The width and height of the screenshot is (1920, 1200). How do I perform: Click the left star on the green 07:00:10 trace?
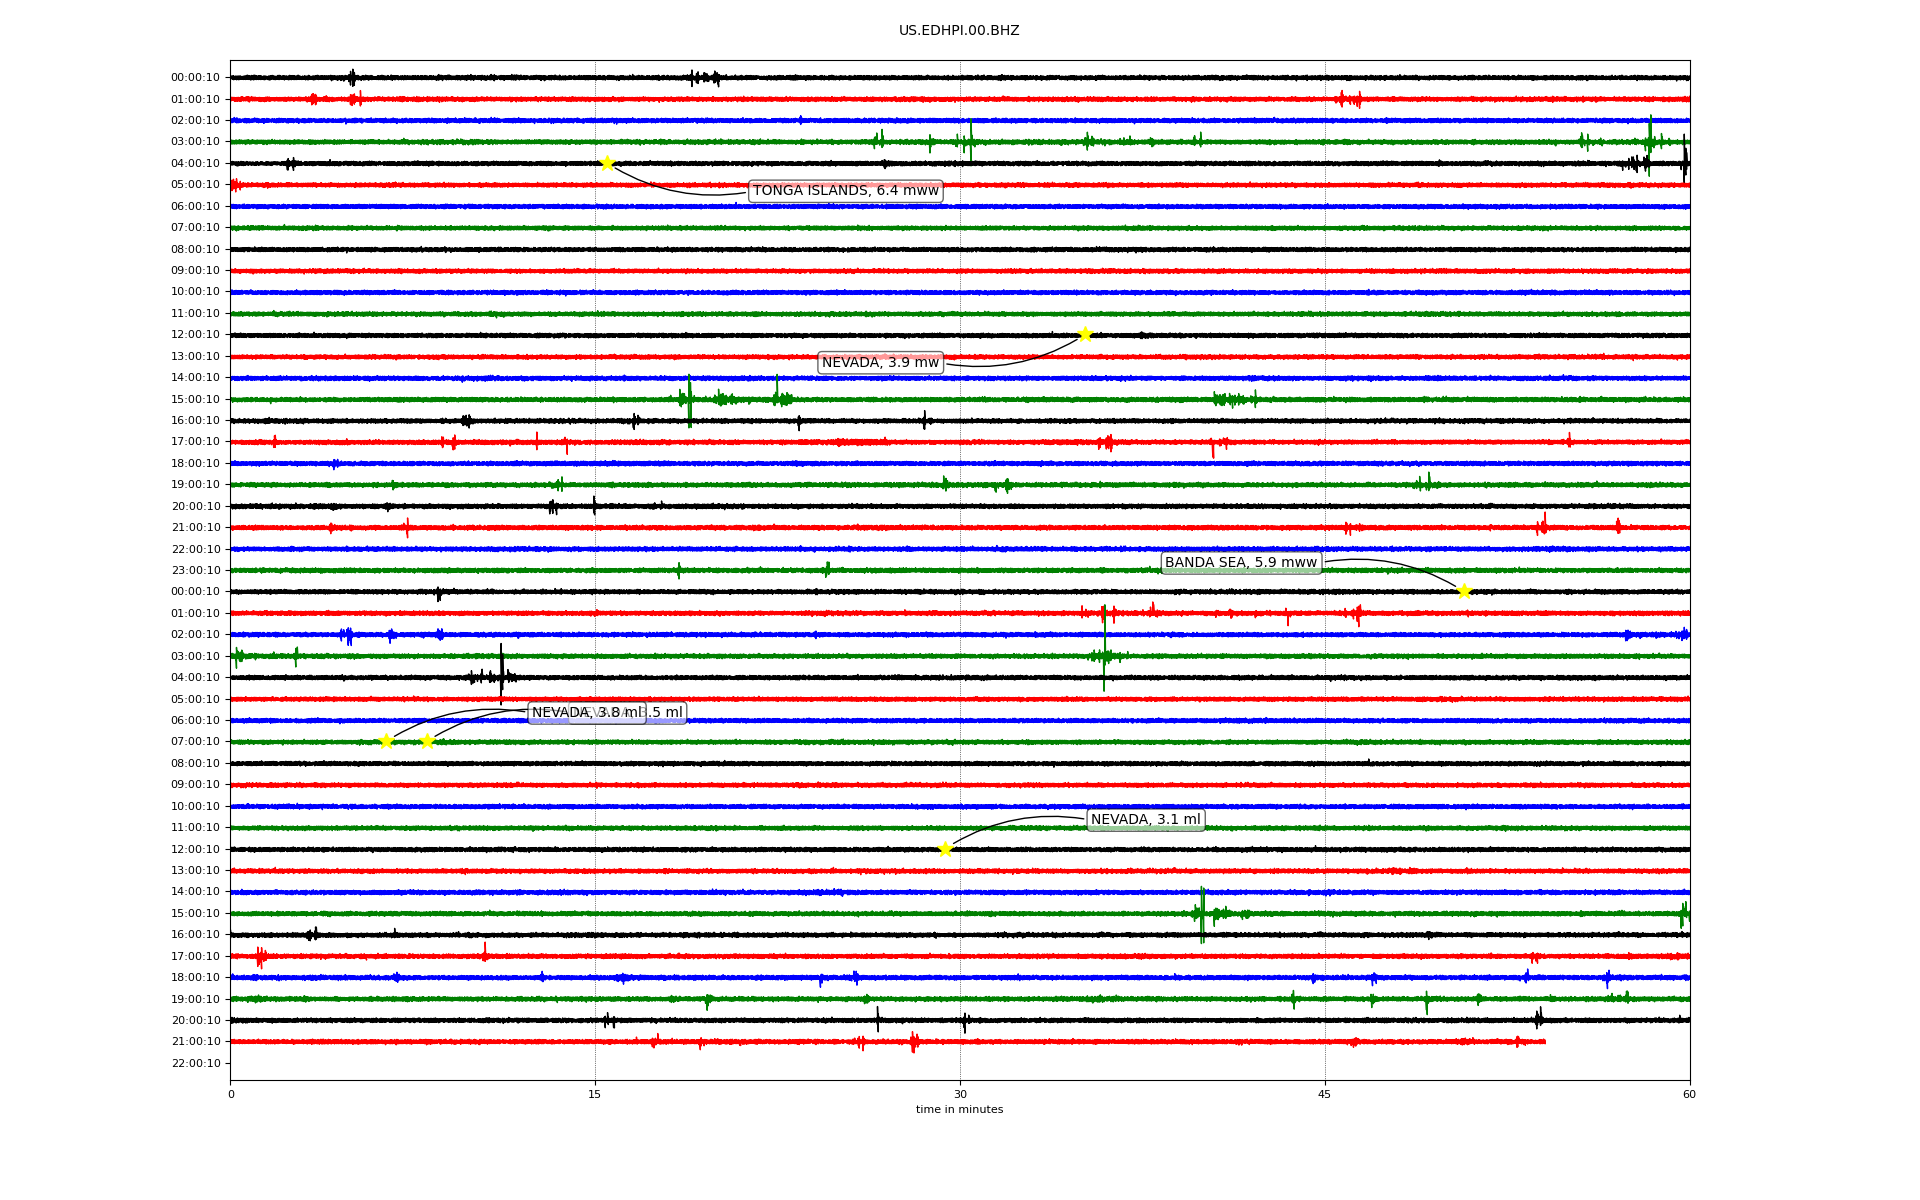[386, 741]
